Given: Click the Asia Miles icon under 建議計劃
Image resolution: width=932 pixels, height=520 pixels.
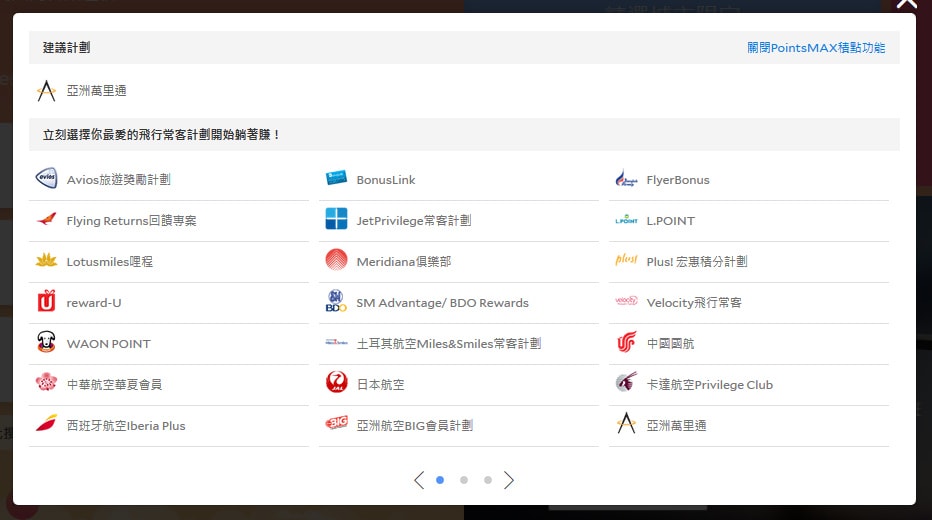Looking at the screenshot, I should pos(46,91).
